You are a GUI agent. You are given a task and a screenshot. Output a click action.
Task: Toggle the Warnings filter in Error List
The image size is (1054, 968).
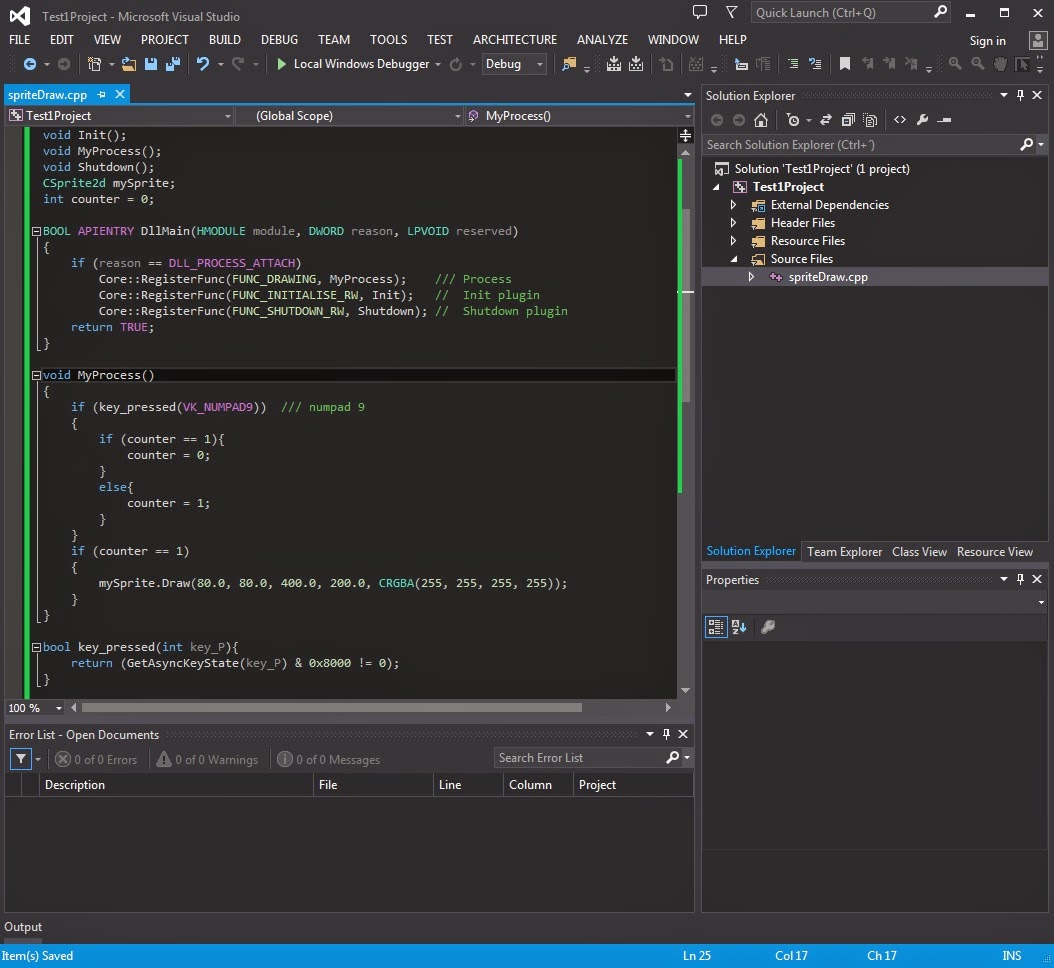pos(207,760)
